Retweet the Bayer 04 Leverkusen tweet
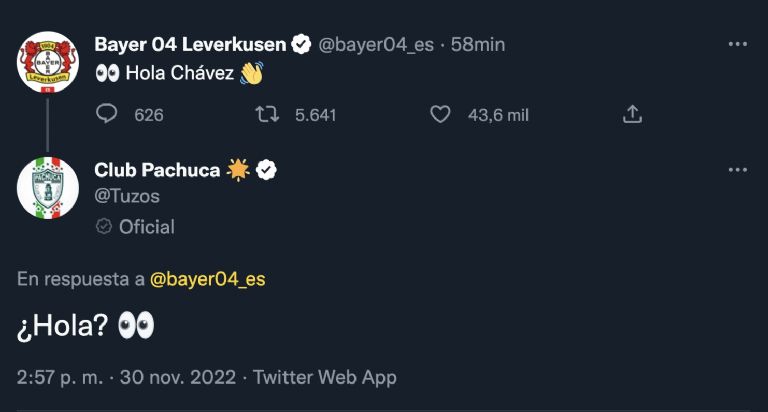 coord(267,115)
